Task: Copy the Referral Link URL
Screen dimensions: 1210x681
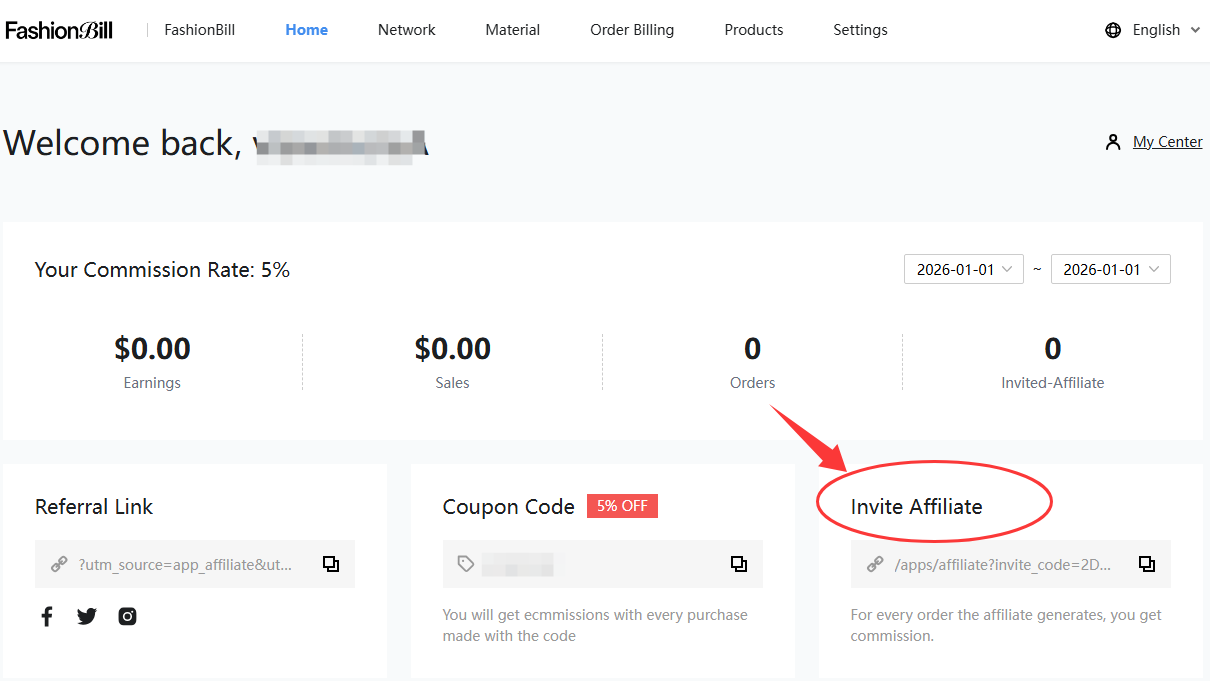Action: tap(331, 564)
